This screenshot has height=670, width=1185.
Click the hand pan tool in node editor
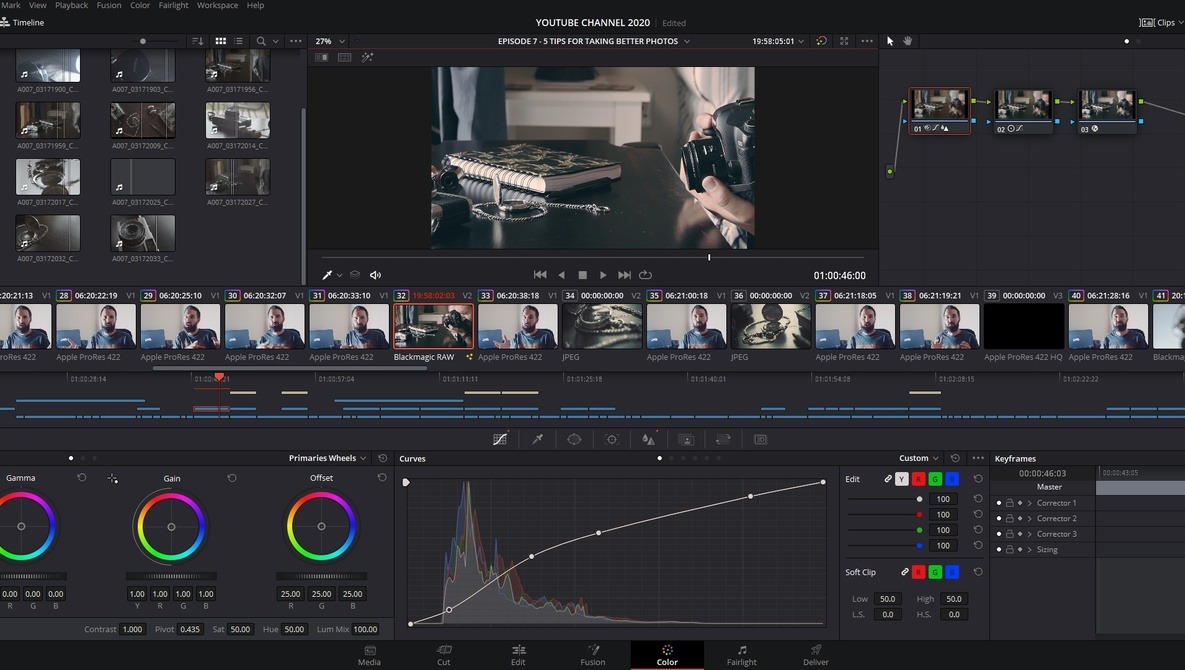click(908, 41)
